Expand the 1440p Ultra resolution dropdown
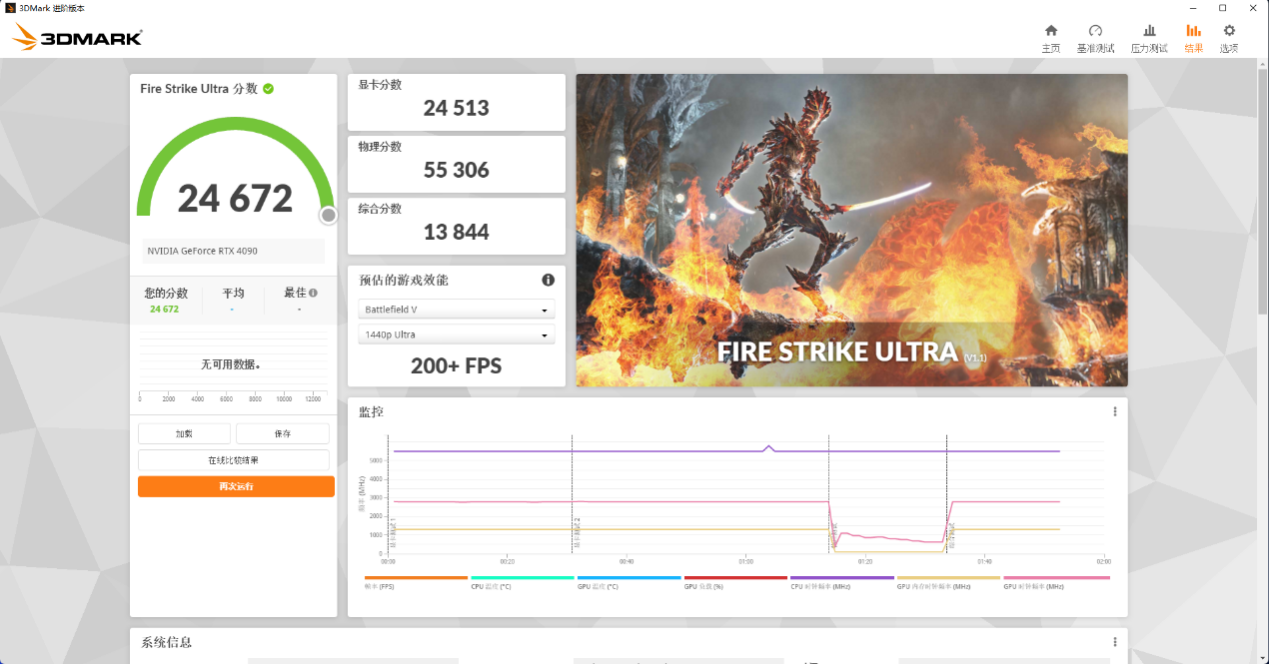The image size is (1269, 664). 456,335
